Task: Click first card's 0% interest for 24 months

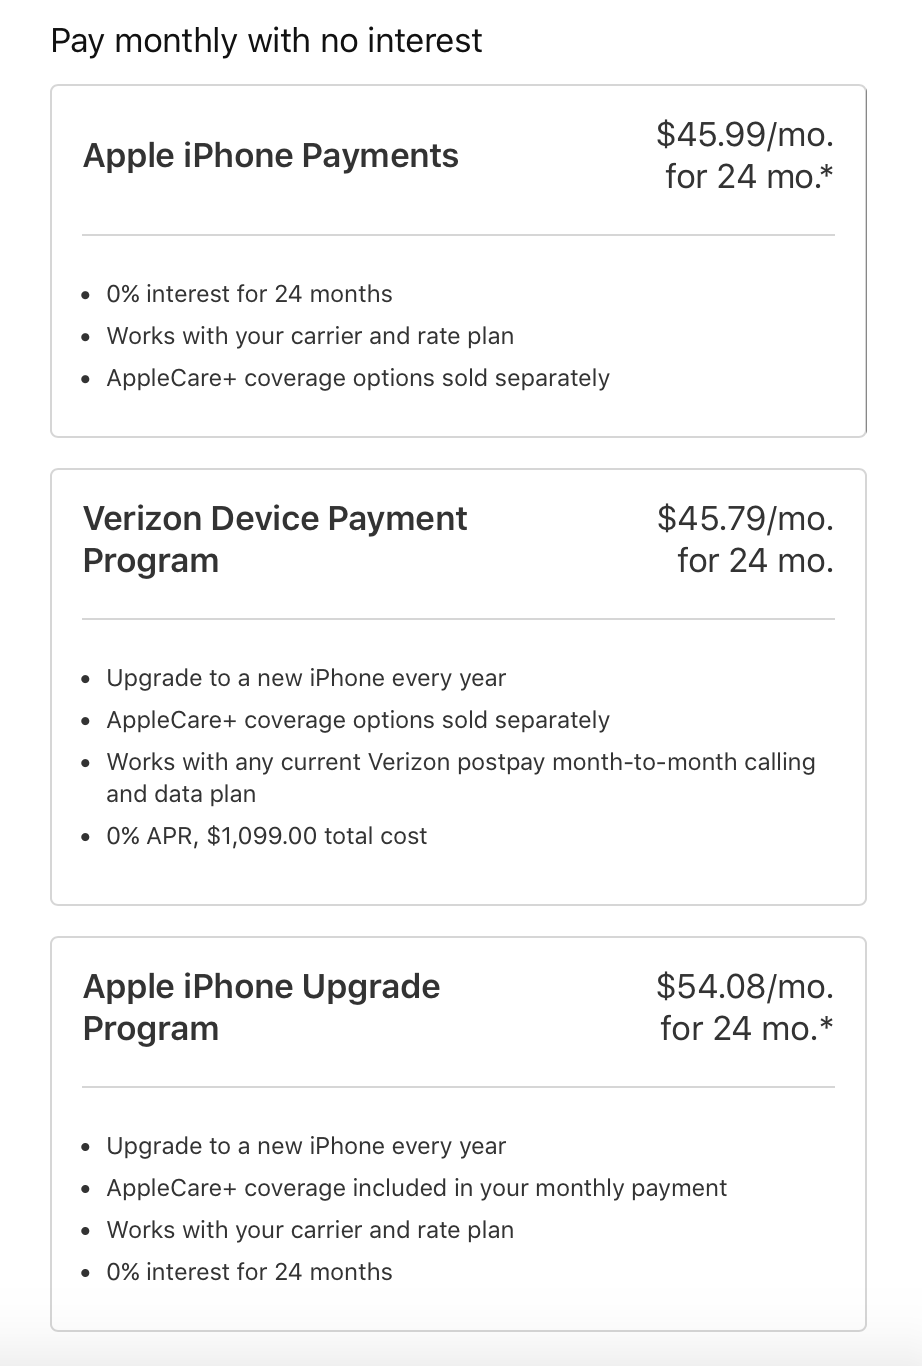Action: [x=249, y=294]
